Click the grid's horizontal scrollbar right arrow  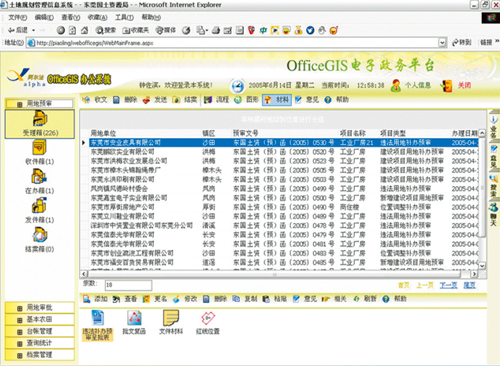click(474, 274)
